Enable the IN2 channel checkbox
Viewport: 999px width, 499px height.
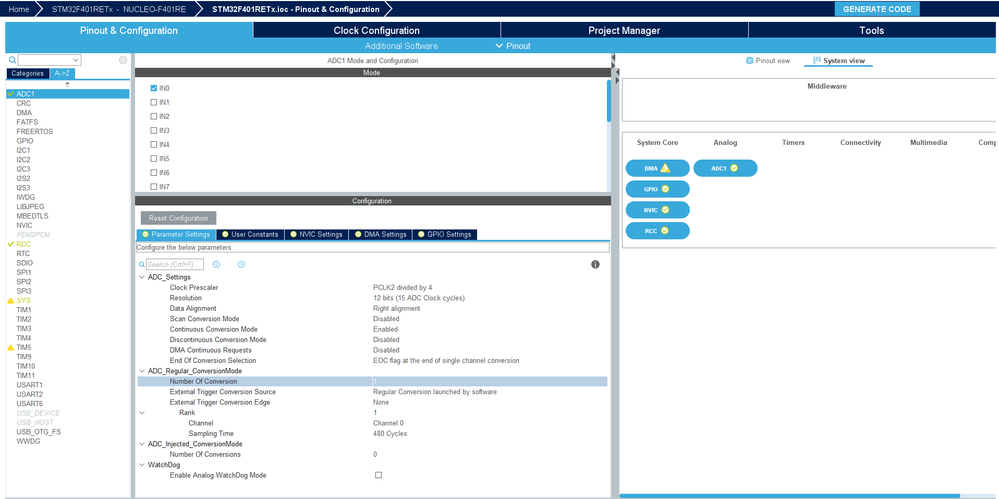click(x=154, y=117)
